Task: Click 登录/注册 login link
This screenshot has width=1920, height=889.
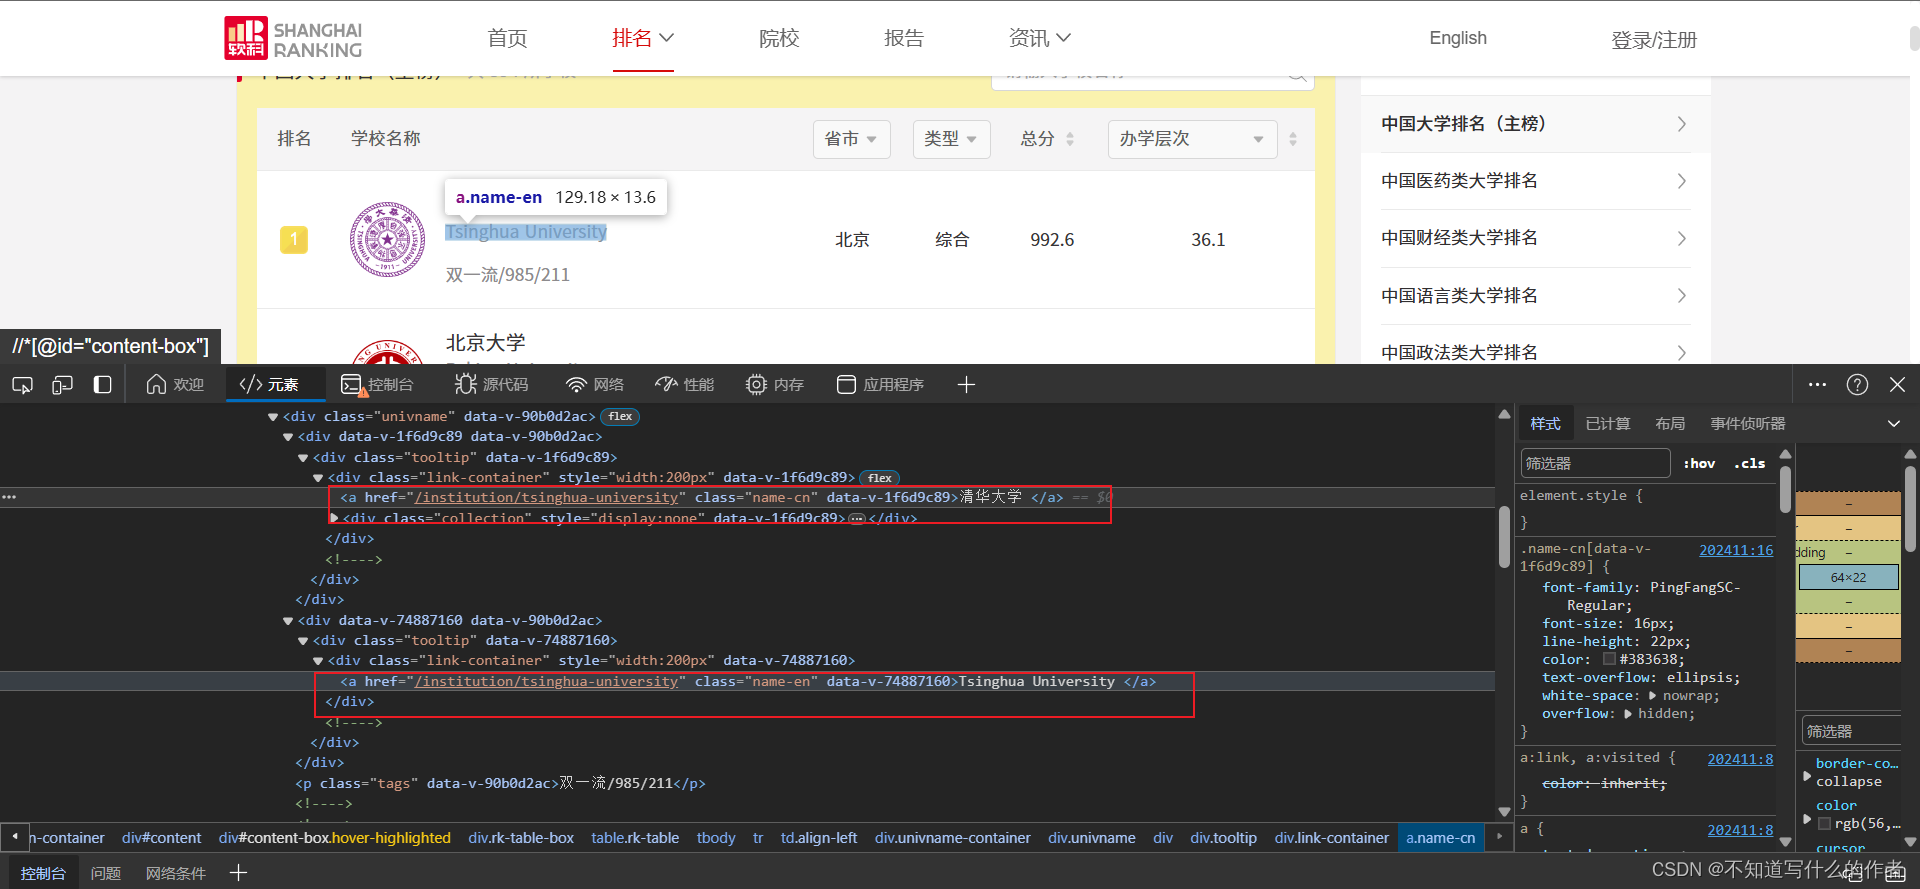Action: 1654,40
